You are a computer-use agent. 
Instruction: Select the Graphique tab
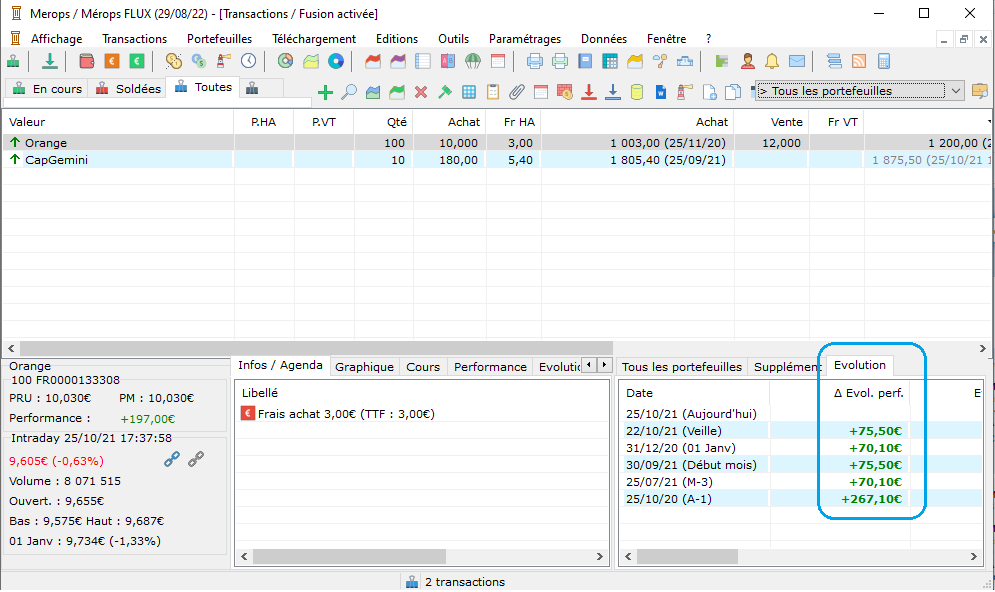click(x=364, y=367)
